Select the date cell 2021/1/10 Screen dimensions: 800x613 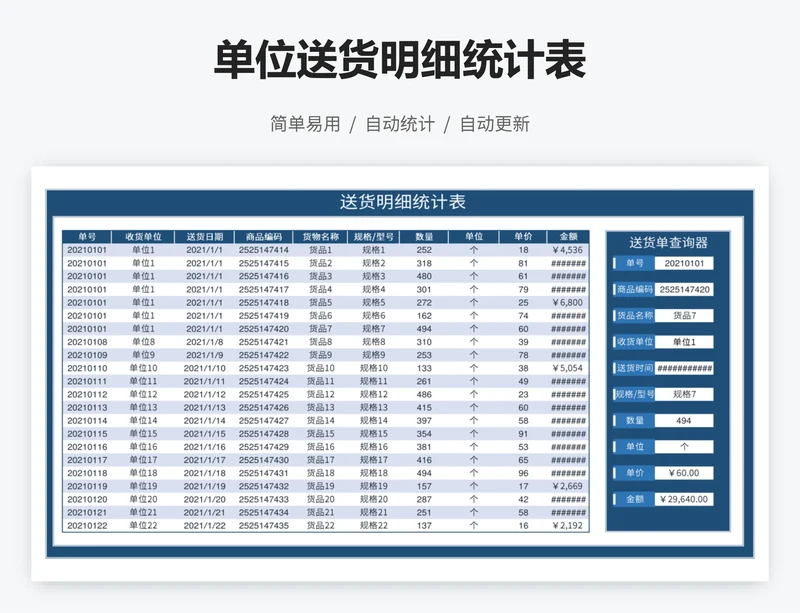point(204,368)
